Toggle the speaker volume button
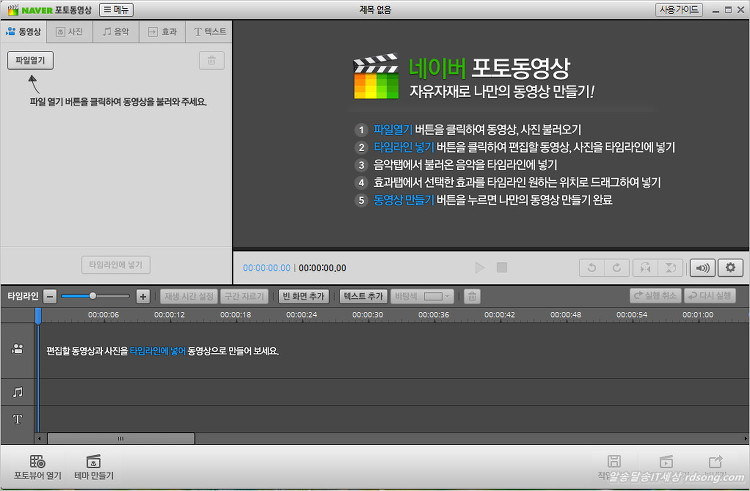The height and width of the screenshot is (491, 750). point(703,268)
